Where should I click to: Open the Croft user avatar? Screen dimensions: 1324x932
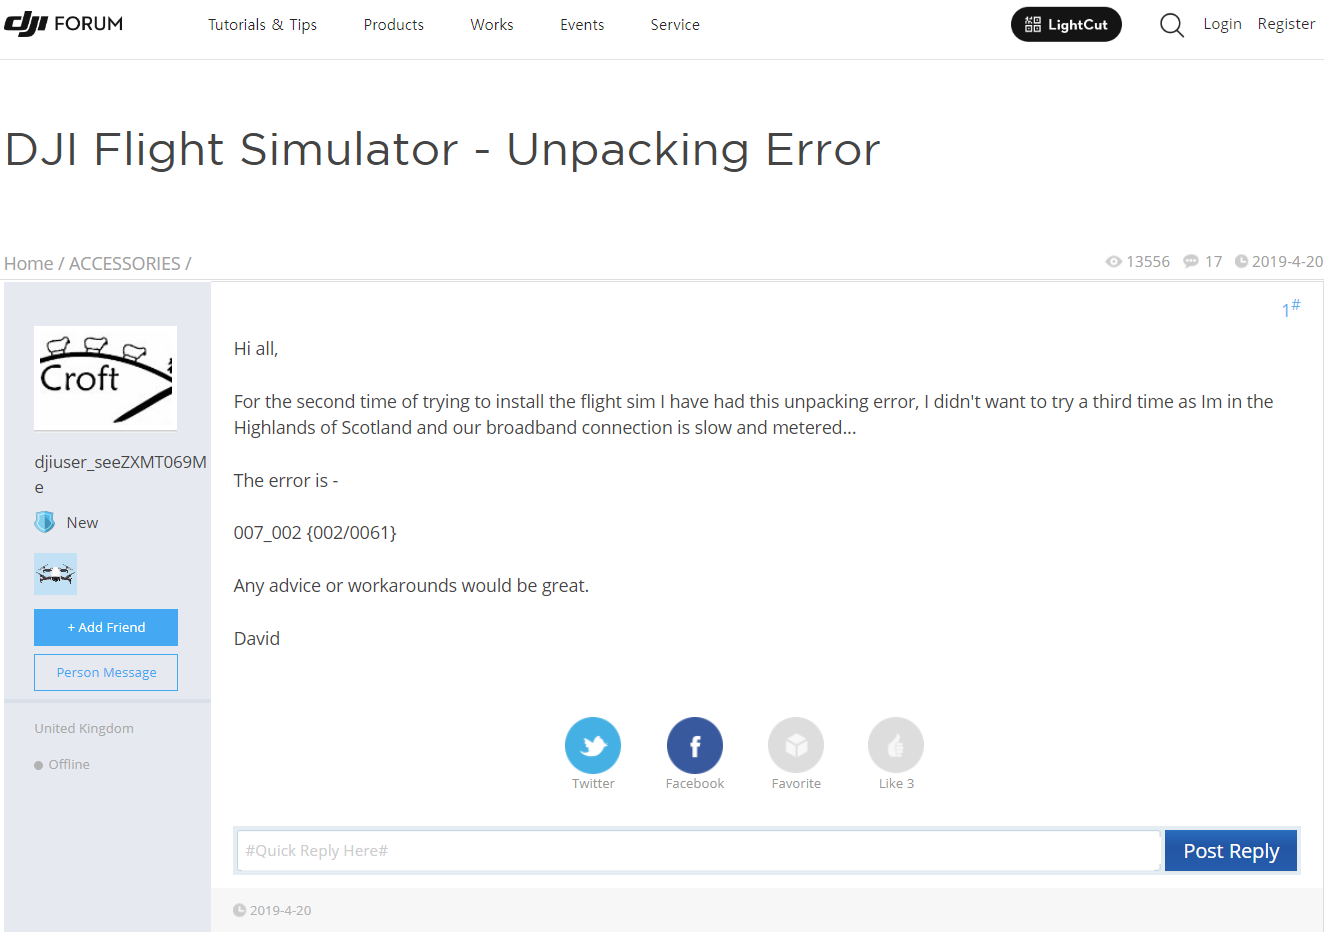105,378
